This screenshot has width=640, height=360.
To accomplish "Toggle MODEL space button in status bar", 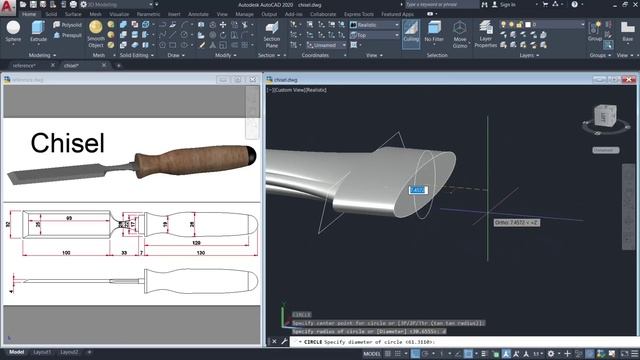I will (x=372, y=354).
